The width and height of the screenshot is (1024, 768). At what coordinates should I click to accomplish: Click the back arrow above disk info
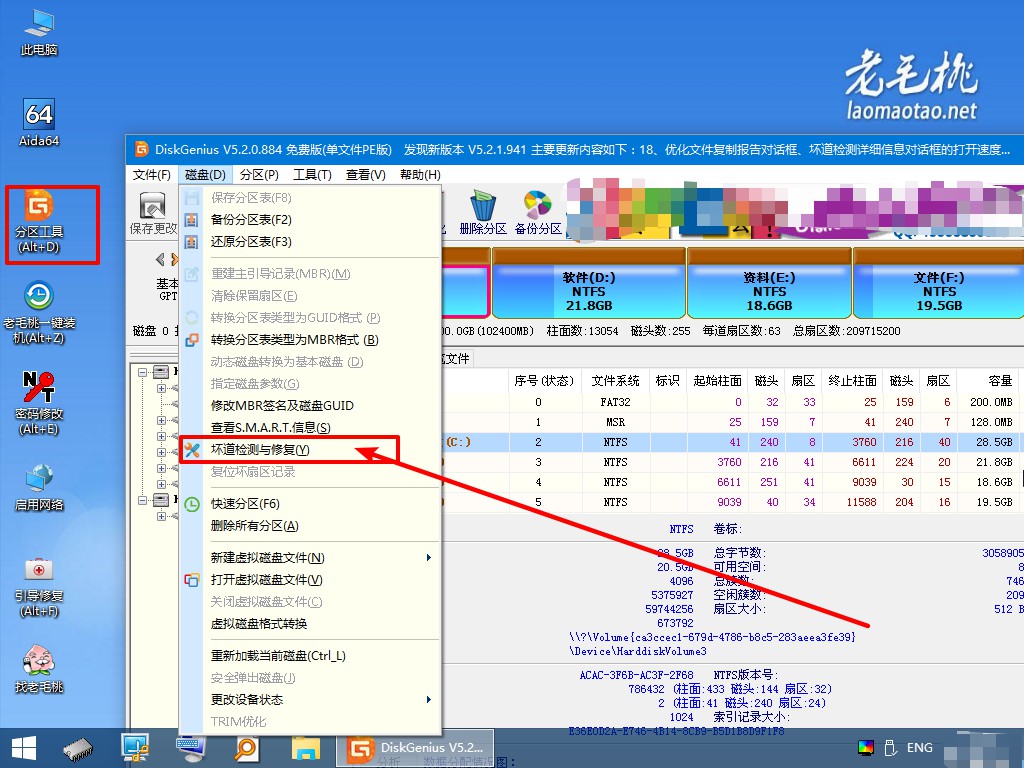[x=160, y=259]
